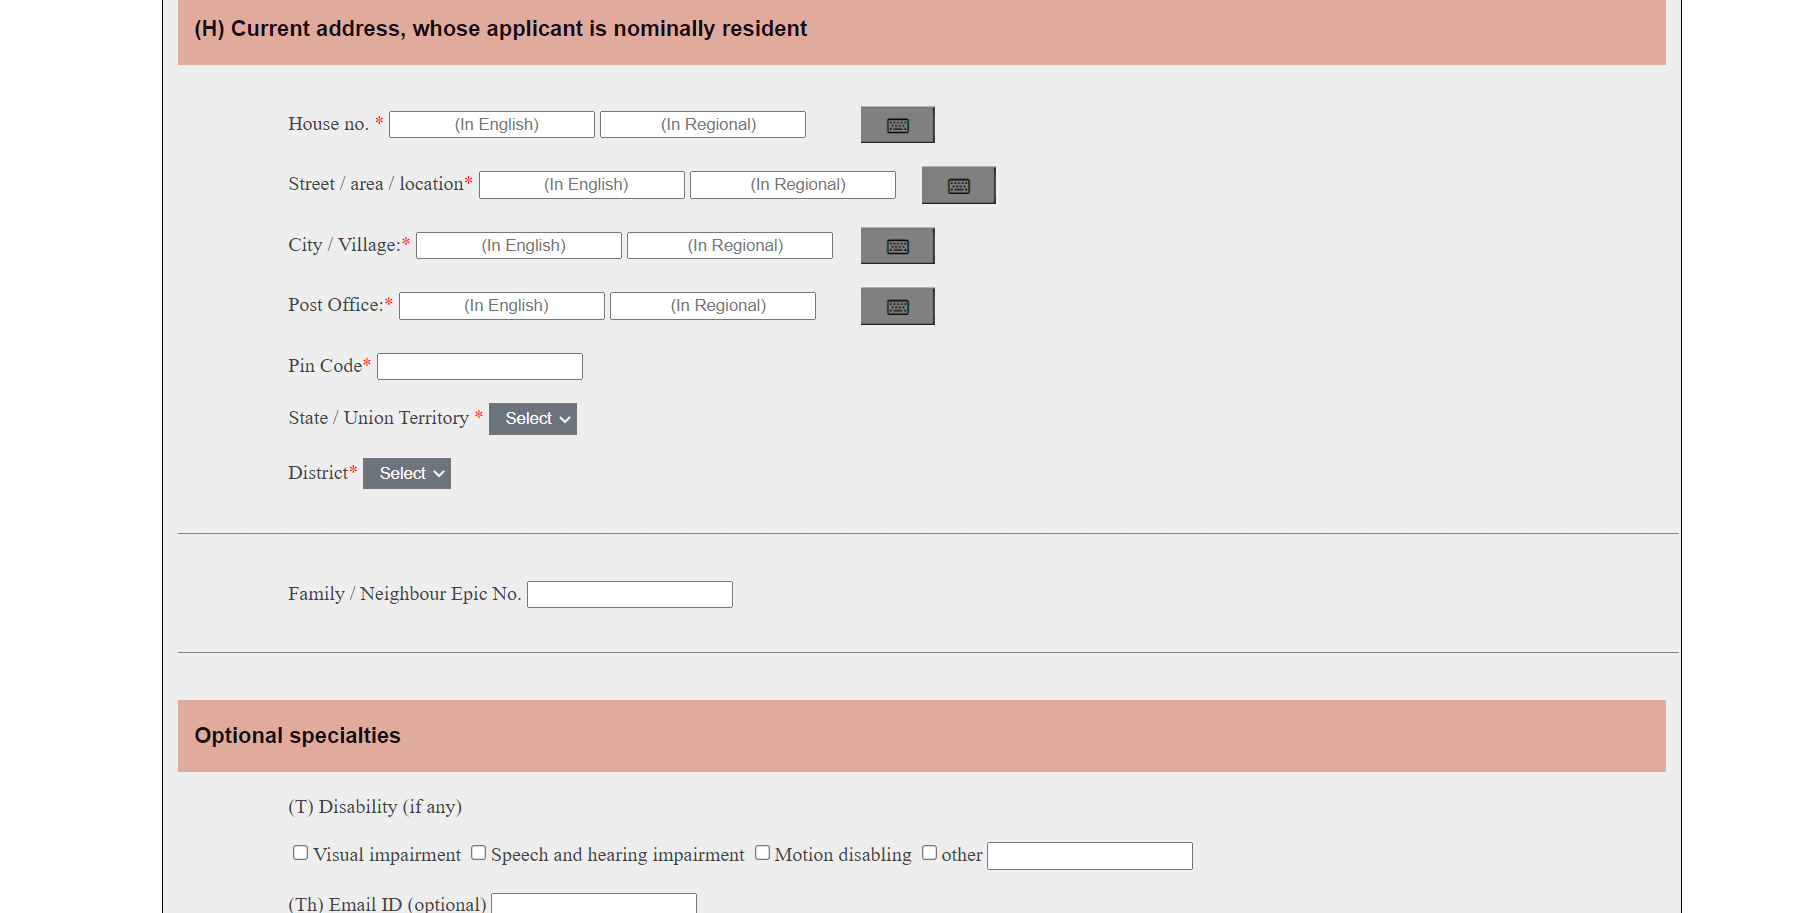The width and height of the screenshot is (1794, 913).
Task: Click inside the Pin Code field
Action: [479, 366]
